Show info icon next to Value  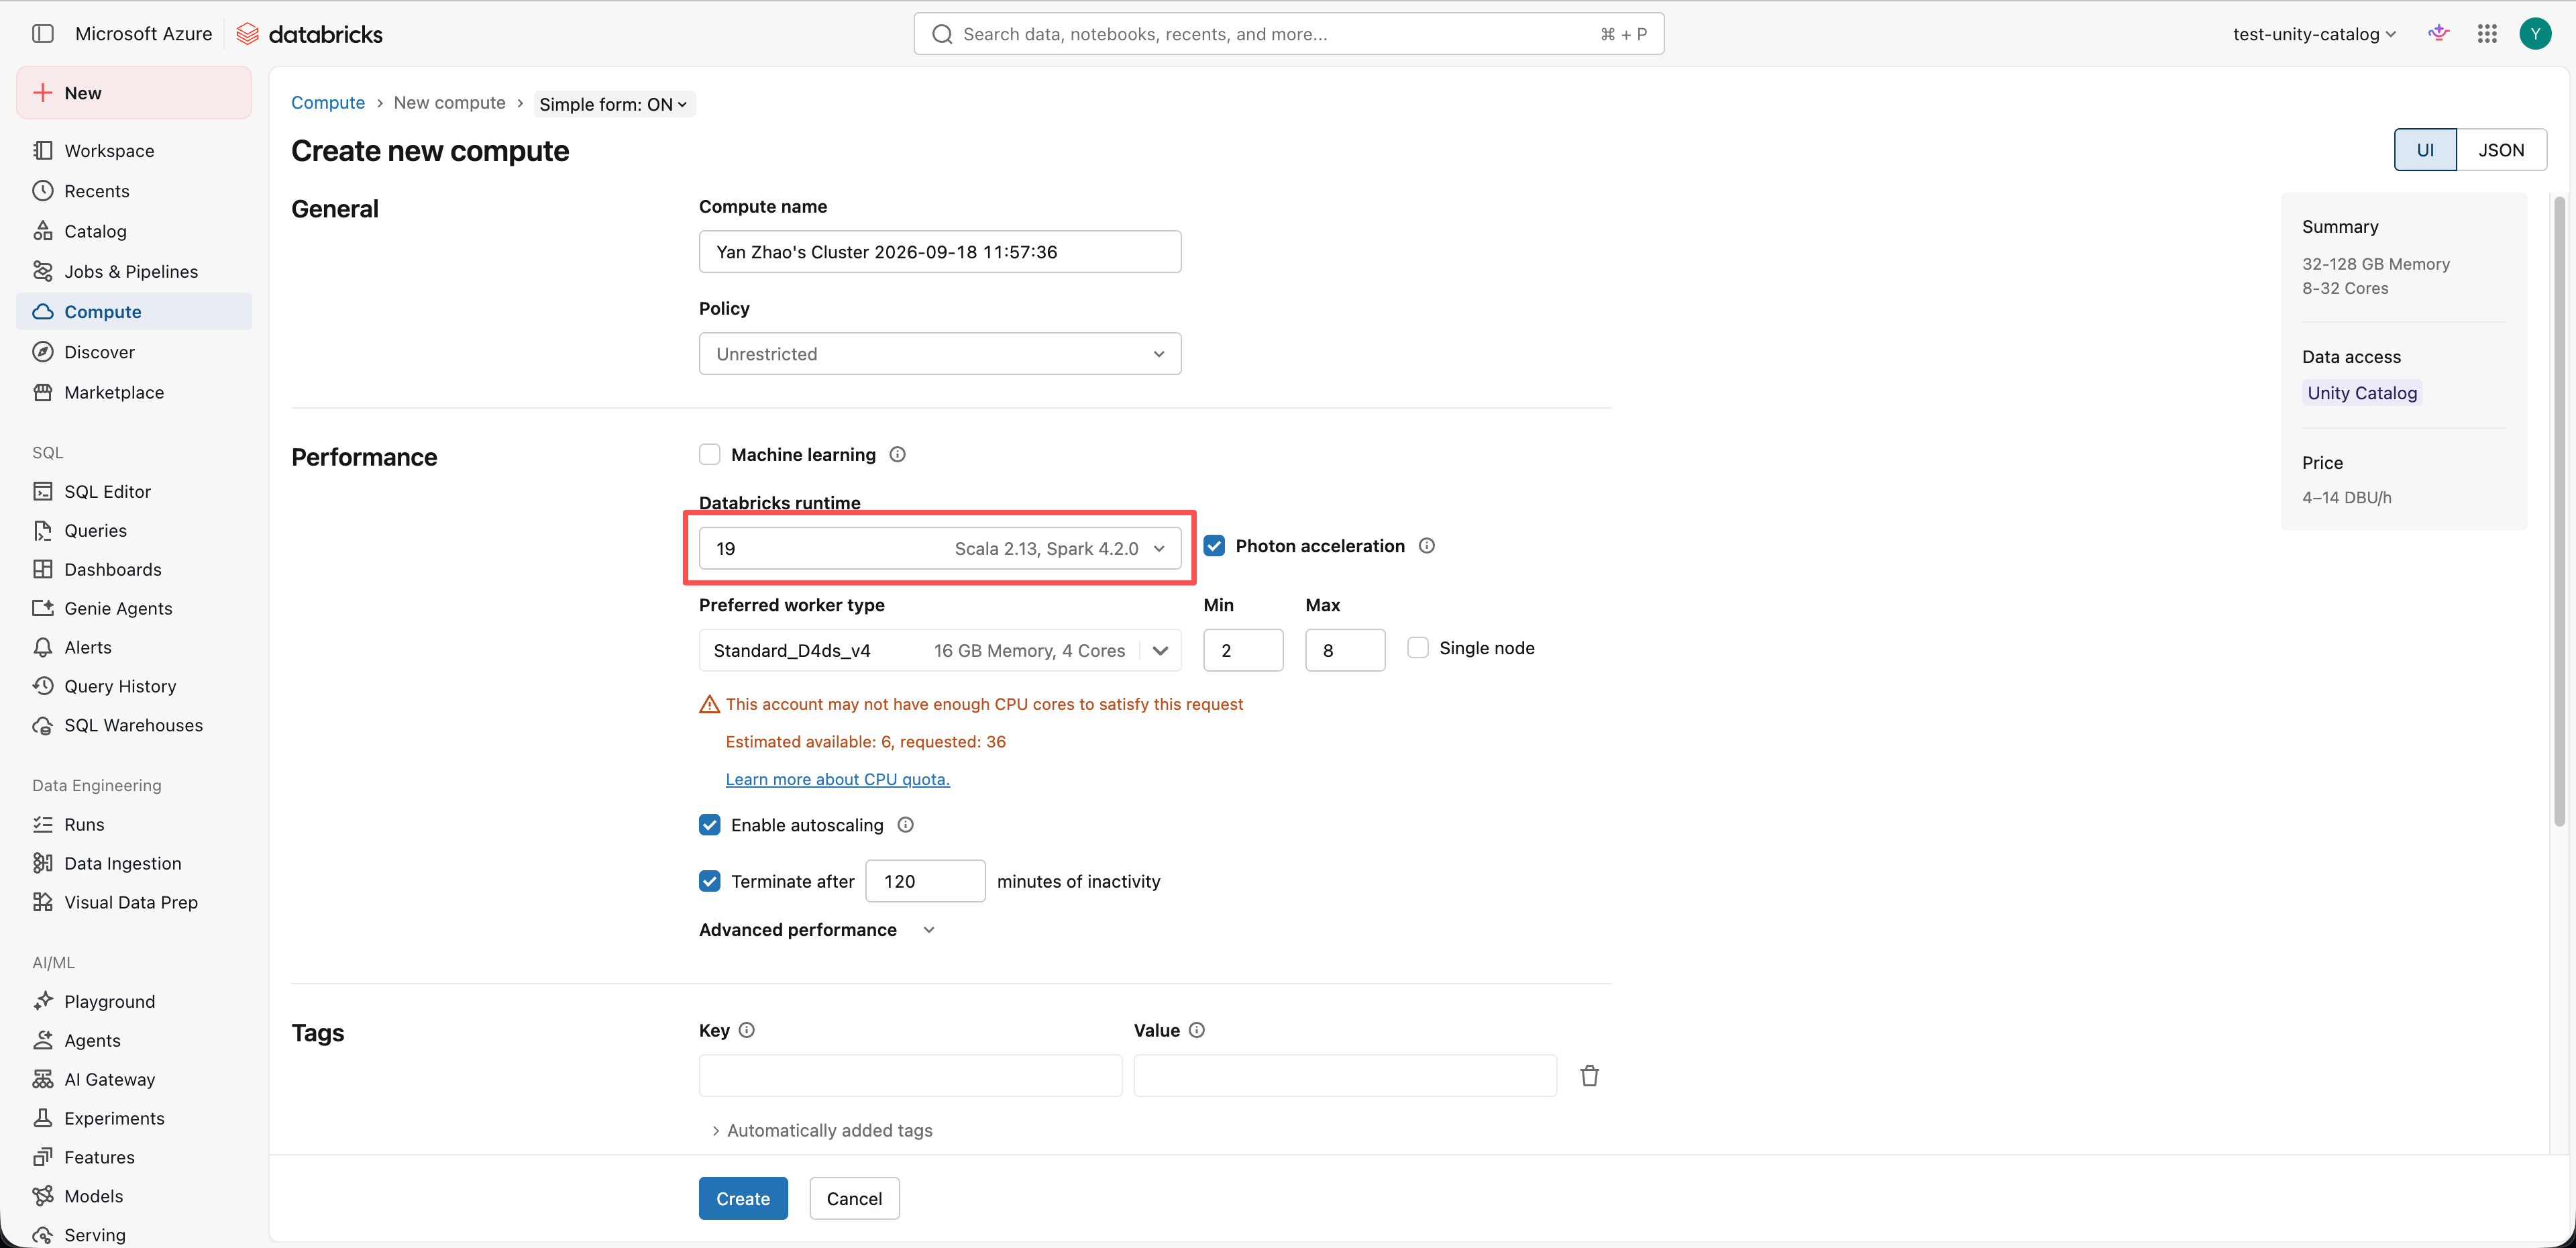1197,1030
